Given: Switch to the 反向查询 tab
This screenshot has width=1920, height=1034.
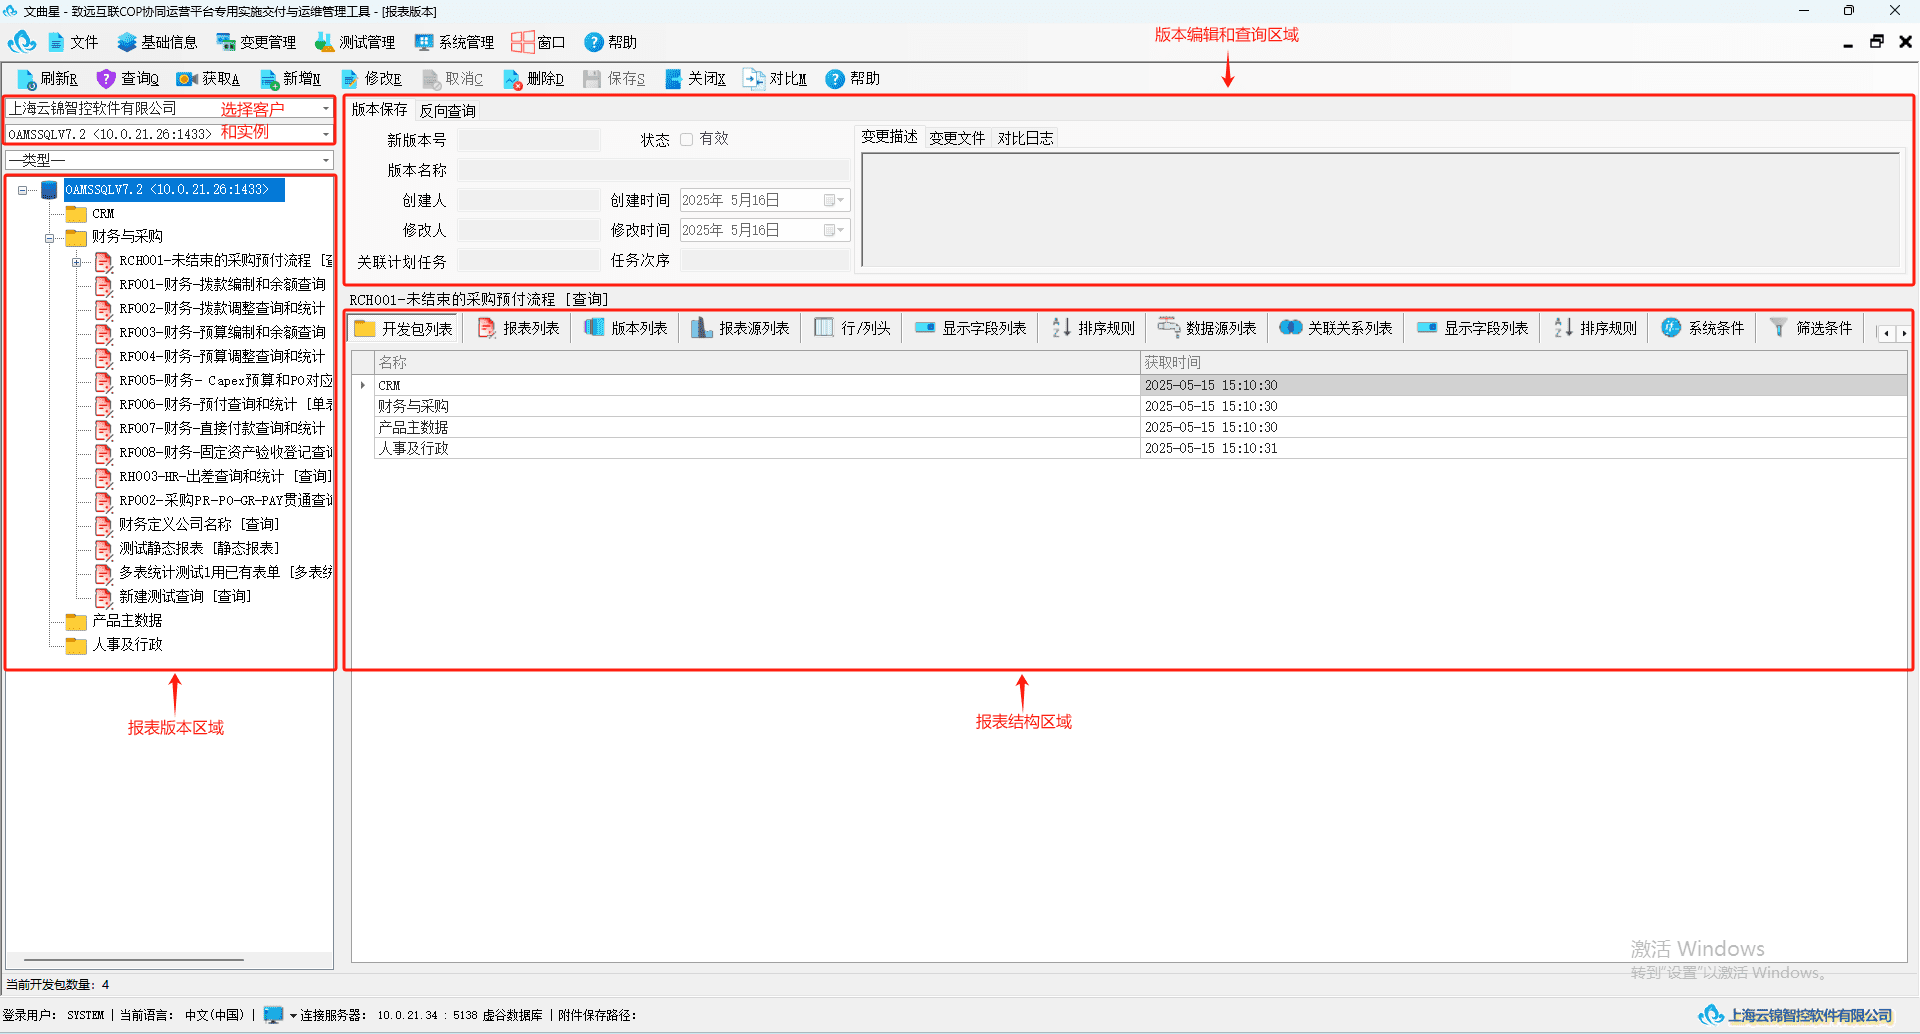Looking at the screenshot, I should click(448, 111).
